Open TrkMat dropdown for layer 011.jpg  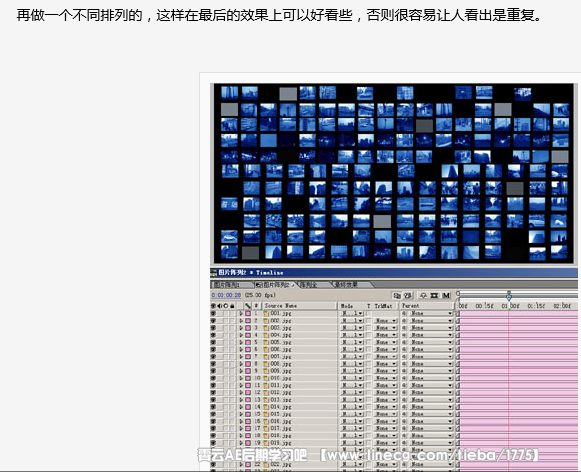[x=385, y=385]
